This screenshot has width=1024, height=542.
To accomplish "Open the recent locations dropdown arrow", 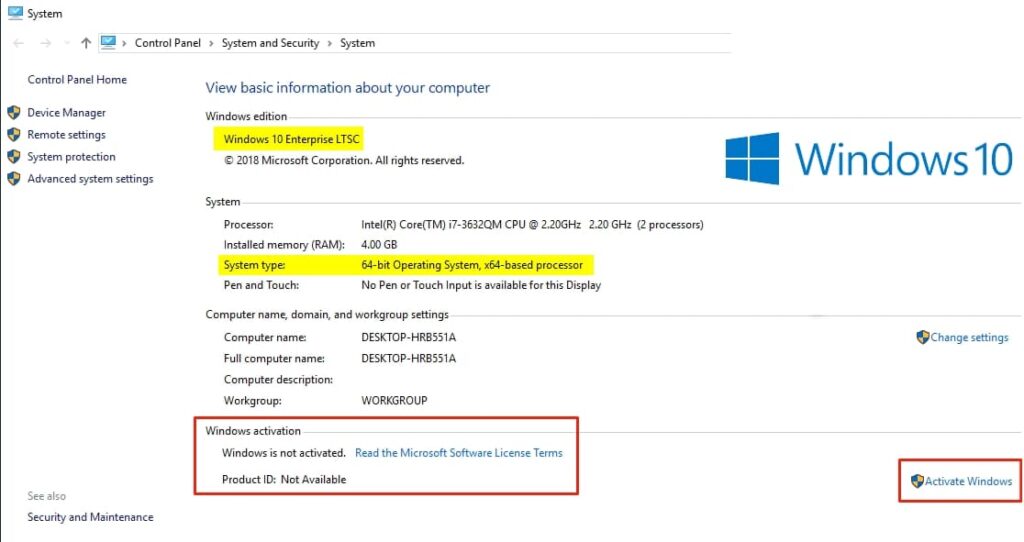I will [x=67, y=44].
